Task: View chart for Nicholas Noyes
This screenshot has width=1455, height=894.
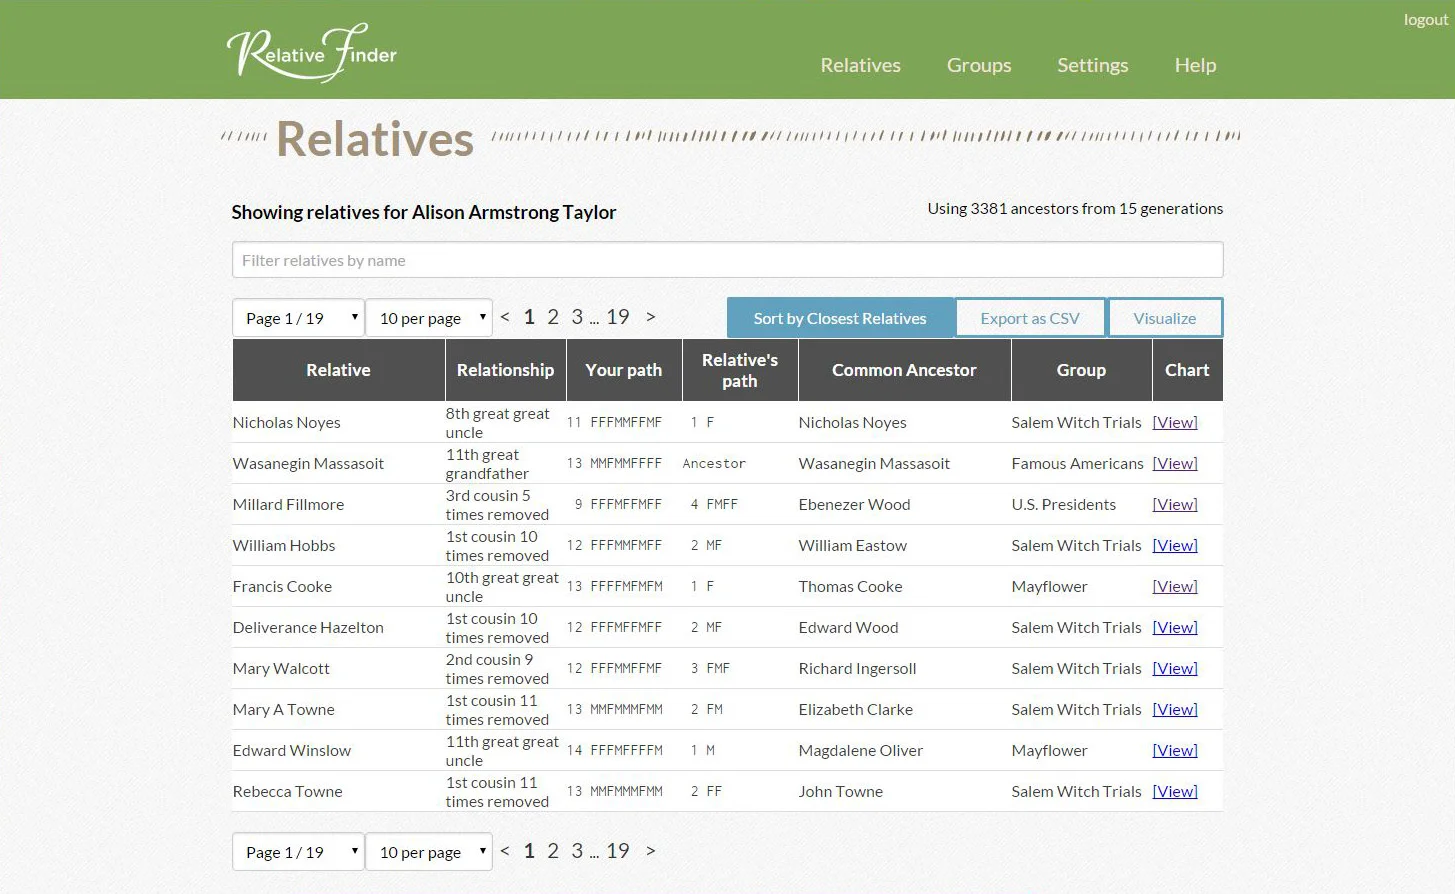Action: pyautogui.click(x=1174, y=422)
